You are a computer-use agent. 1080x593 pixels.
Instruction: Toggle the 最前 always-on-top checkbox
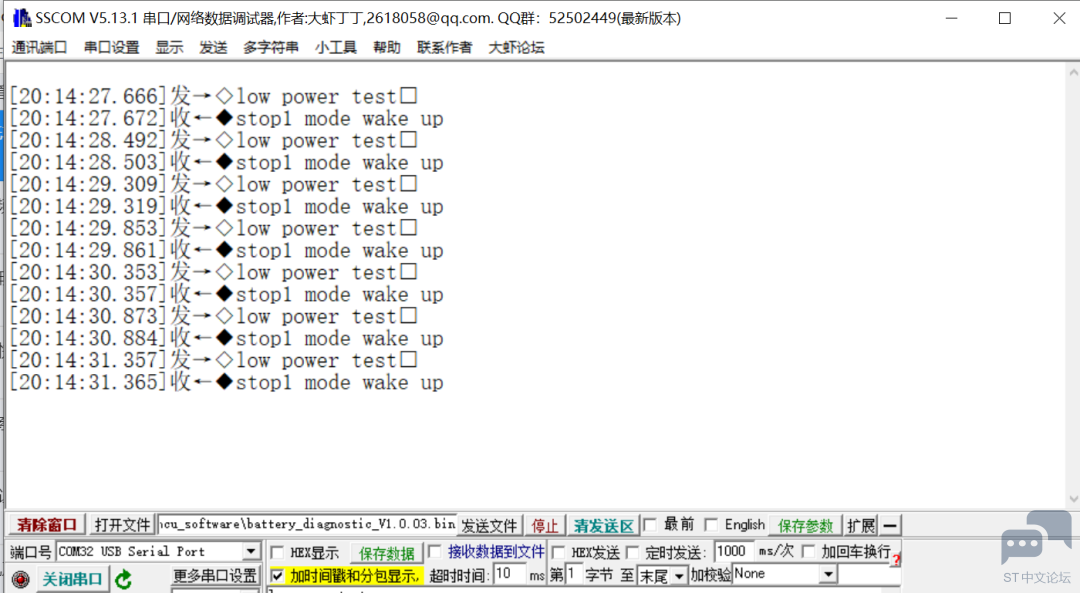[650, 525]
